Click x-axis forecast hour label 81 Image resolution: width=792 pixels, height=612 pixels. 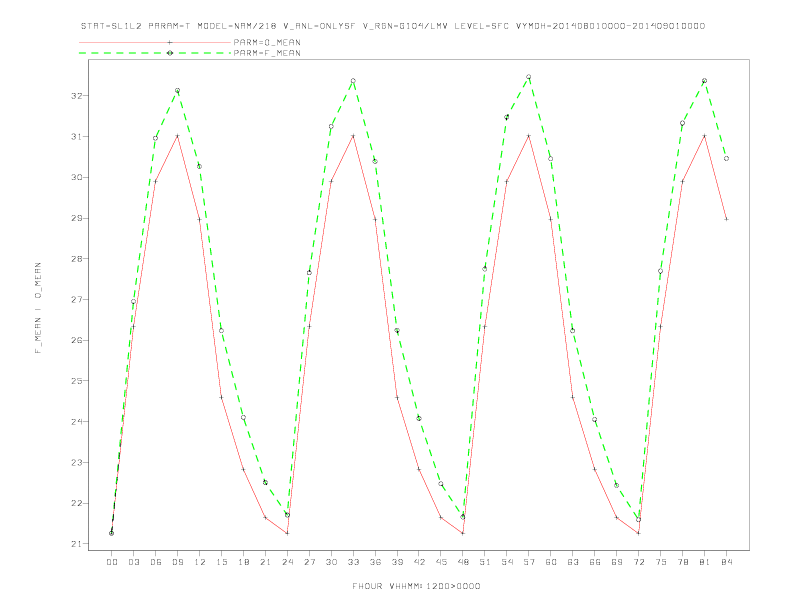coord(705,562)
